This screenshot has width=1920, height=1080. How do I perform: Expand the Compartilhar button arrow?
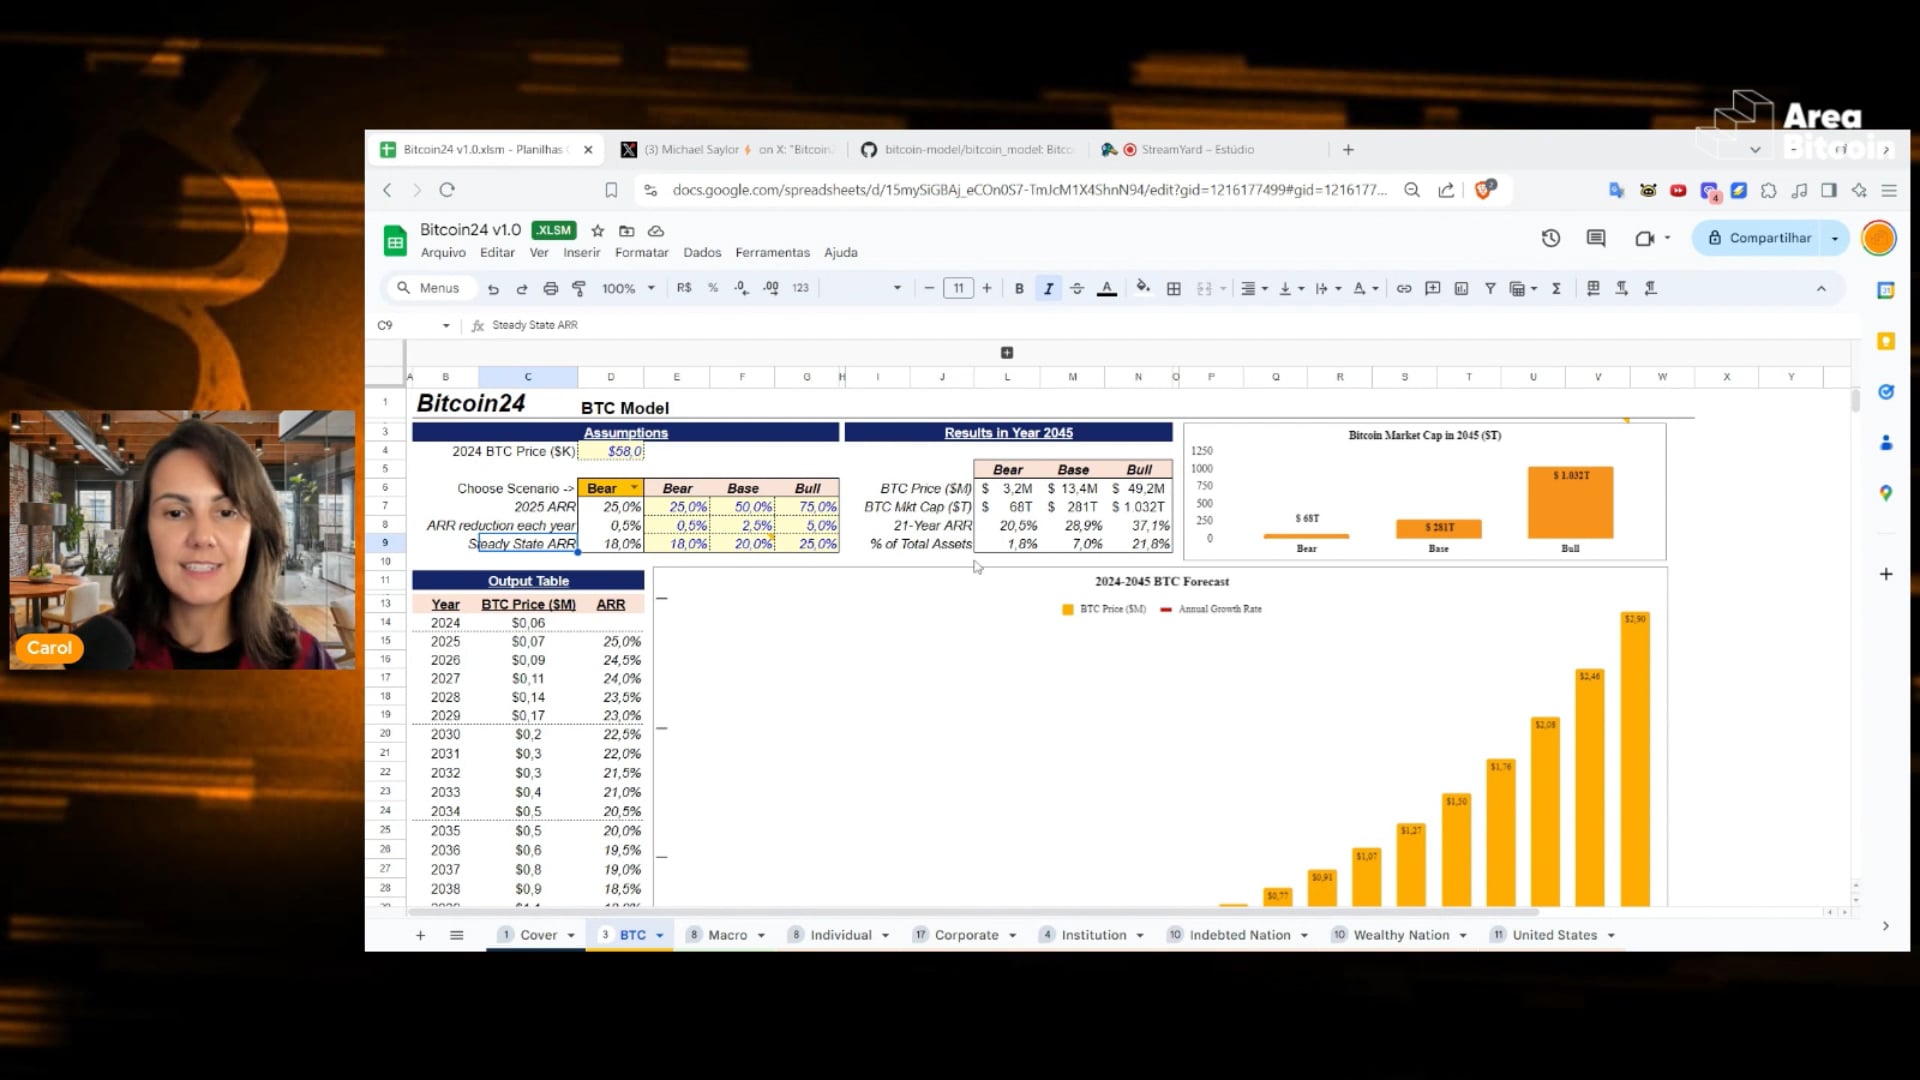[x=1835, y=238]
